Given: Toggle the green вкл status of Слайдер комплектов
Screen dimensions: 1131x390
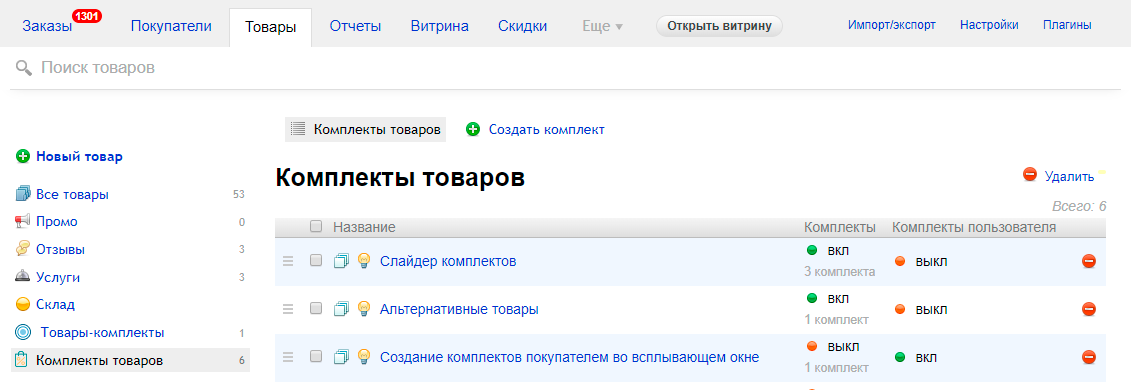Looking at the screenshot, I should 828,251.
